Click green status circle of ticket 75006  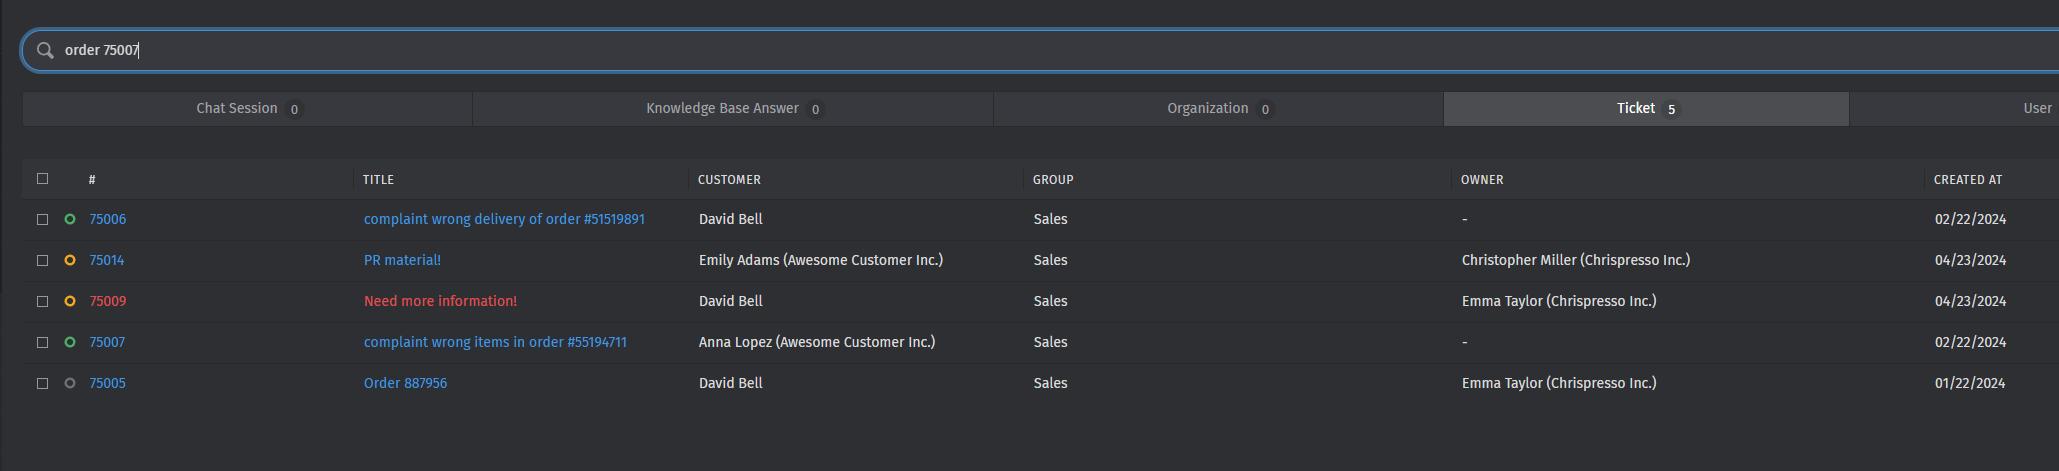[70, 219]
